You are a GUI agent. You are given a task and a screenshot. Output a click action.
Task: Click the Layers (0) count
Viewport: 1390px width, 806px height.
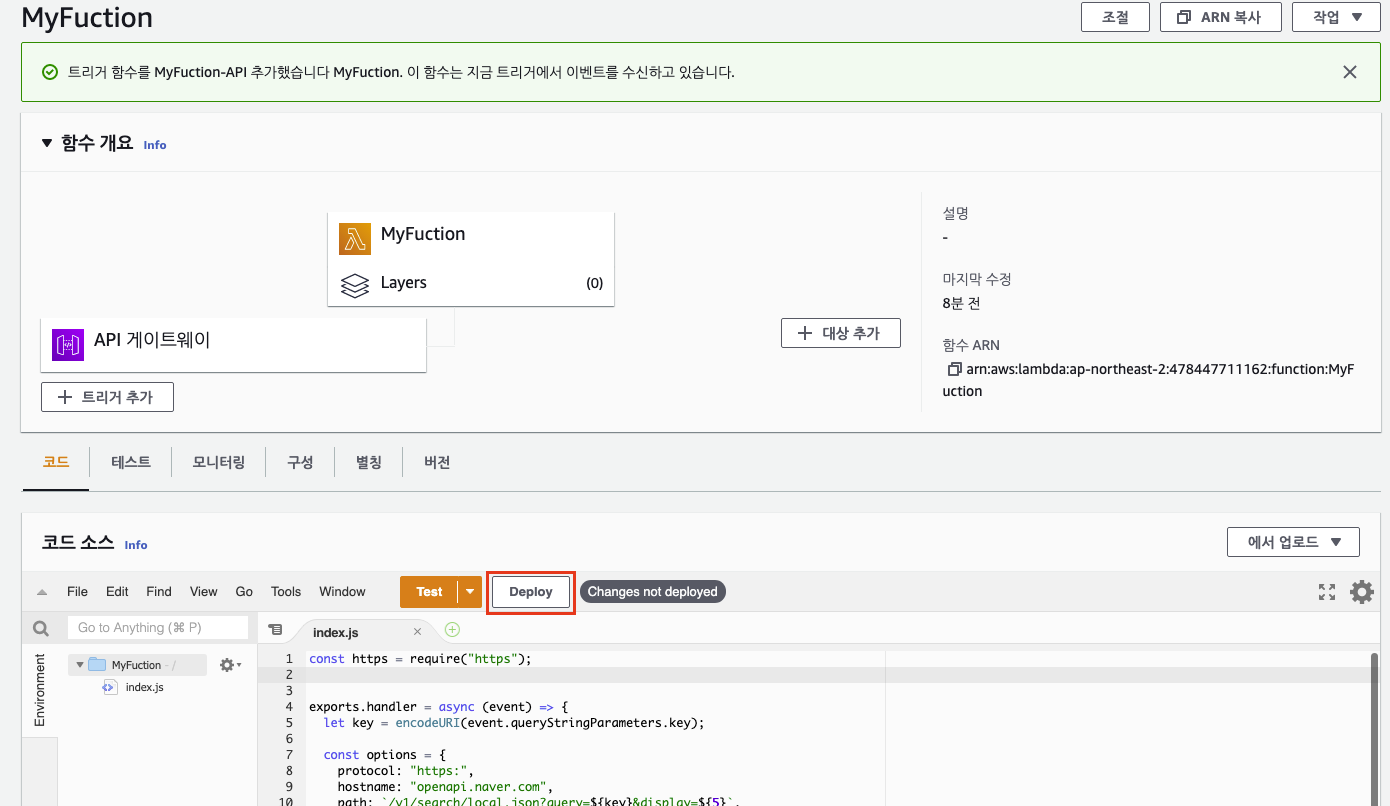[595, 284]
